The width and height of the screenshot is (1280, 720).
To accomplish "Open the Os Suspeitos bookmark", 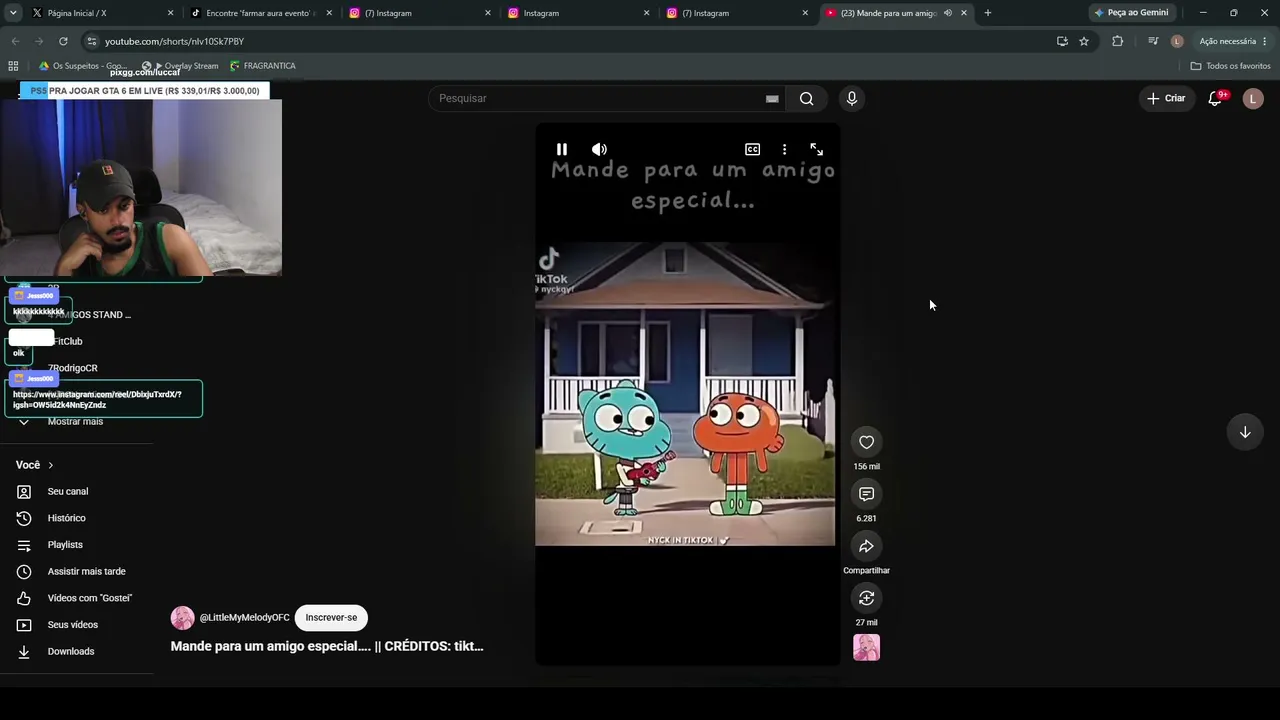I will point(82,66).
